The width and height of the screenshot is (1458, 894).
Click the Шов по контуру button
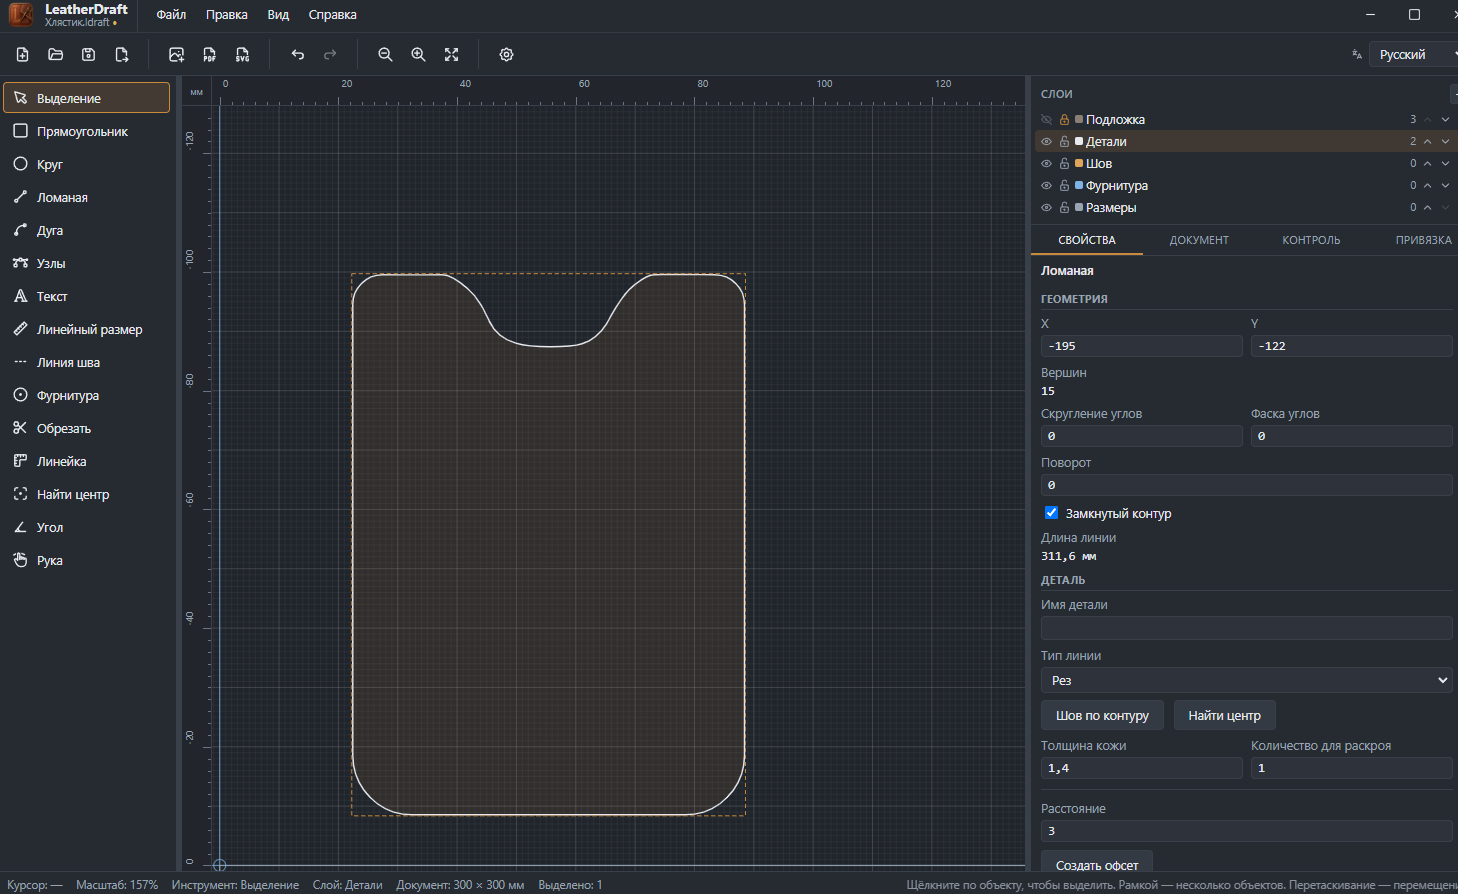pos(1102,715)
